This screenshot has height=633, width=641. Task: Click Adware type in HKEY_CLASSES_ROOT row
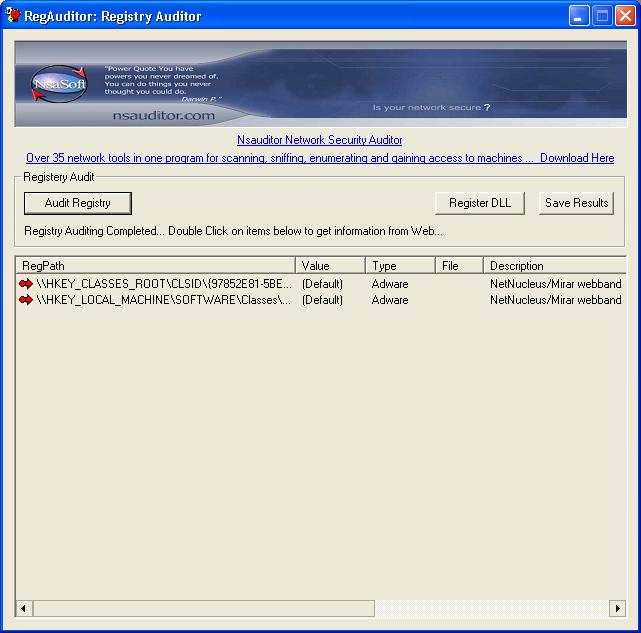pos(390,284)
